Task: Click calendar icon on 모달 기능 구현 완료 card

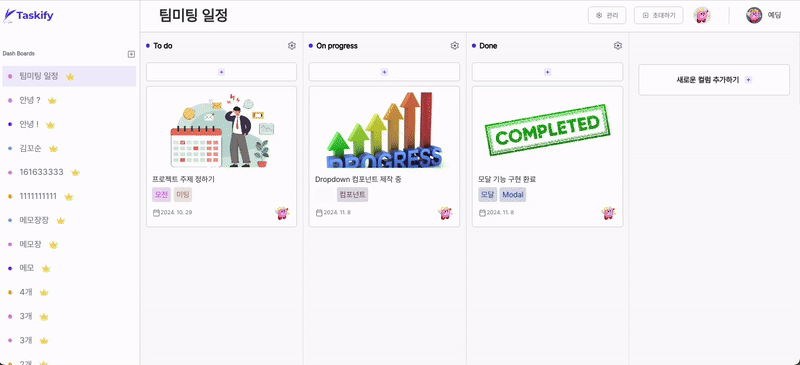Action: [482, 212]
